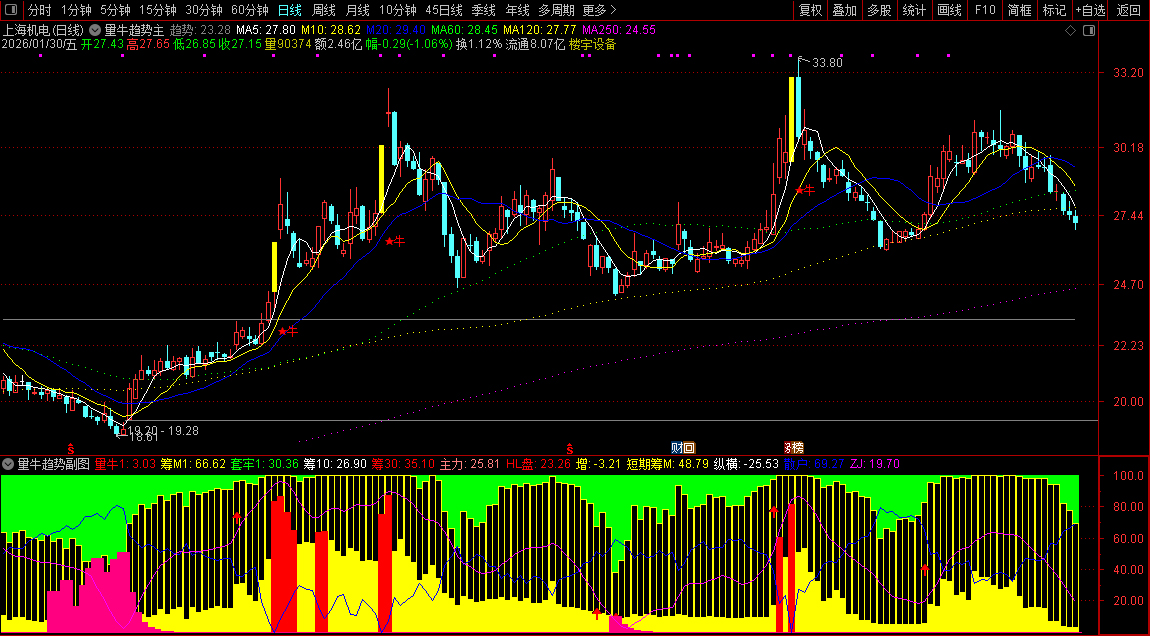Click the 返回 back button
The image size is (1150, 636).
click(1129, 10)
